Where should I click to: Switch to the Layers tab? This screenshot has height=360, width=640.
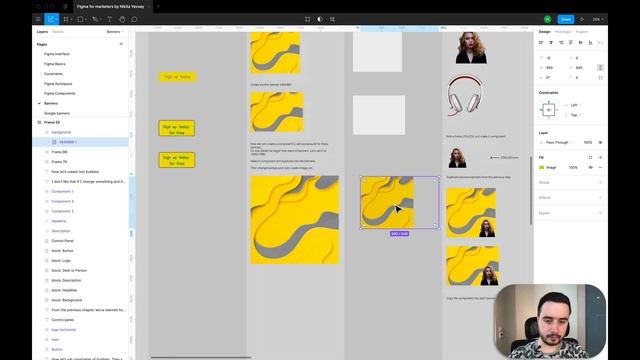pyautogui.click(x=42, y=32)
